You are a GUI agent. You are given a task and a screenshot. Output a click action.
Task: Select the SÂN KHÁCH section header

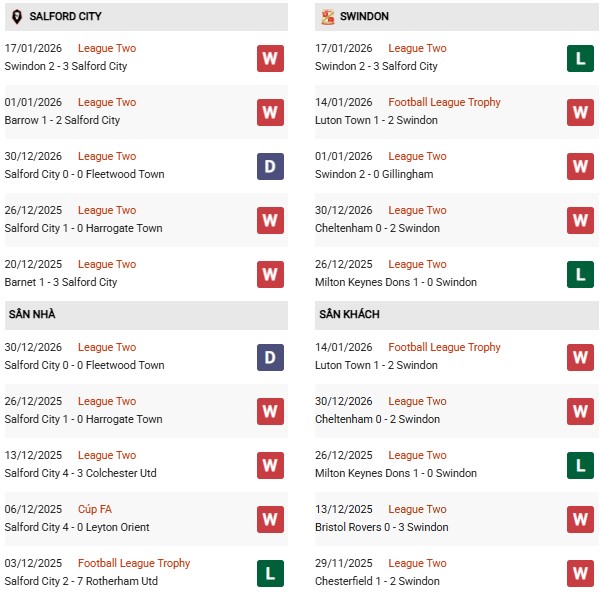point(349,315)
